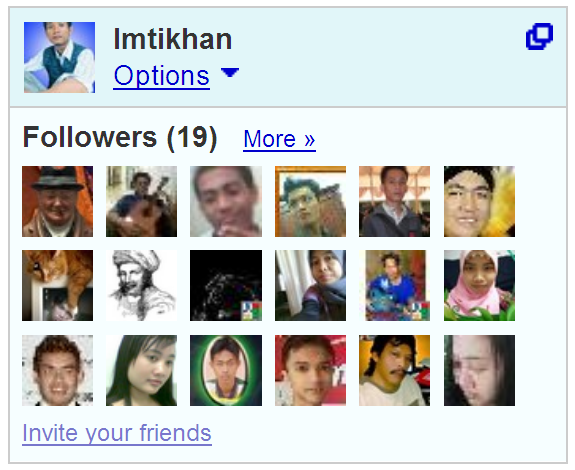Click the orange cat follower avatar
This screenshot has width=575, height=470.
click(58, 285)
